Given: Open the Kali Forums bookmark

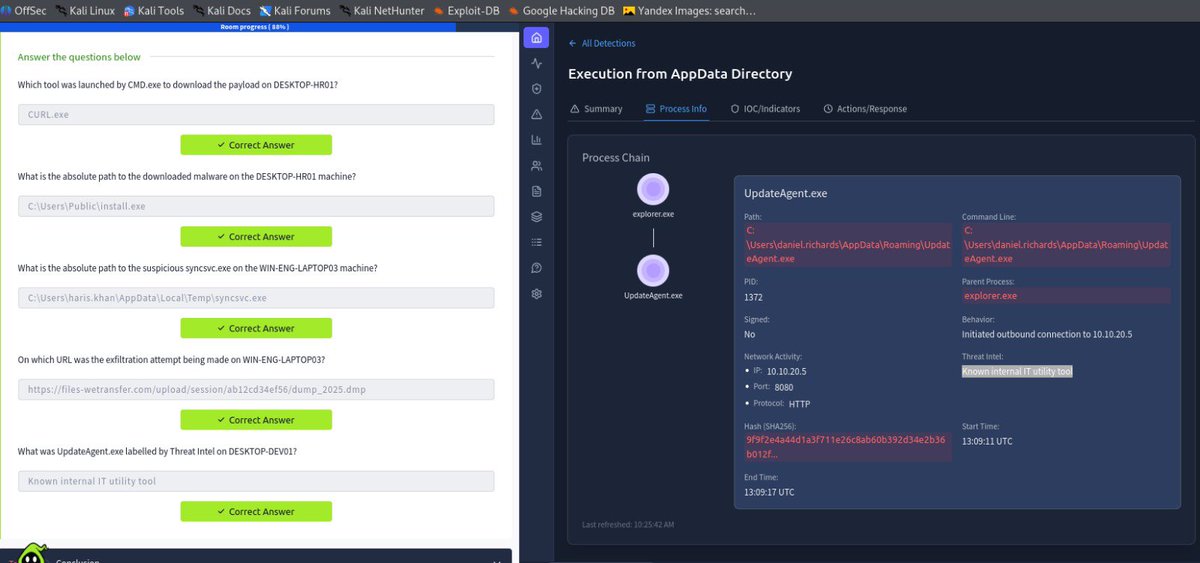Looking at the screenshot, I should pos(295,10).
